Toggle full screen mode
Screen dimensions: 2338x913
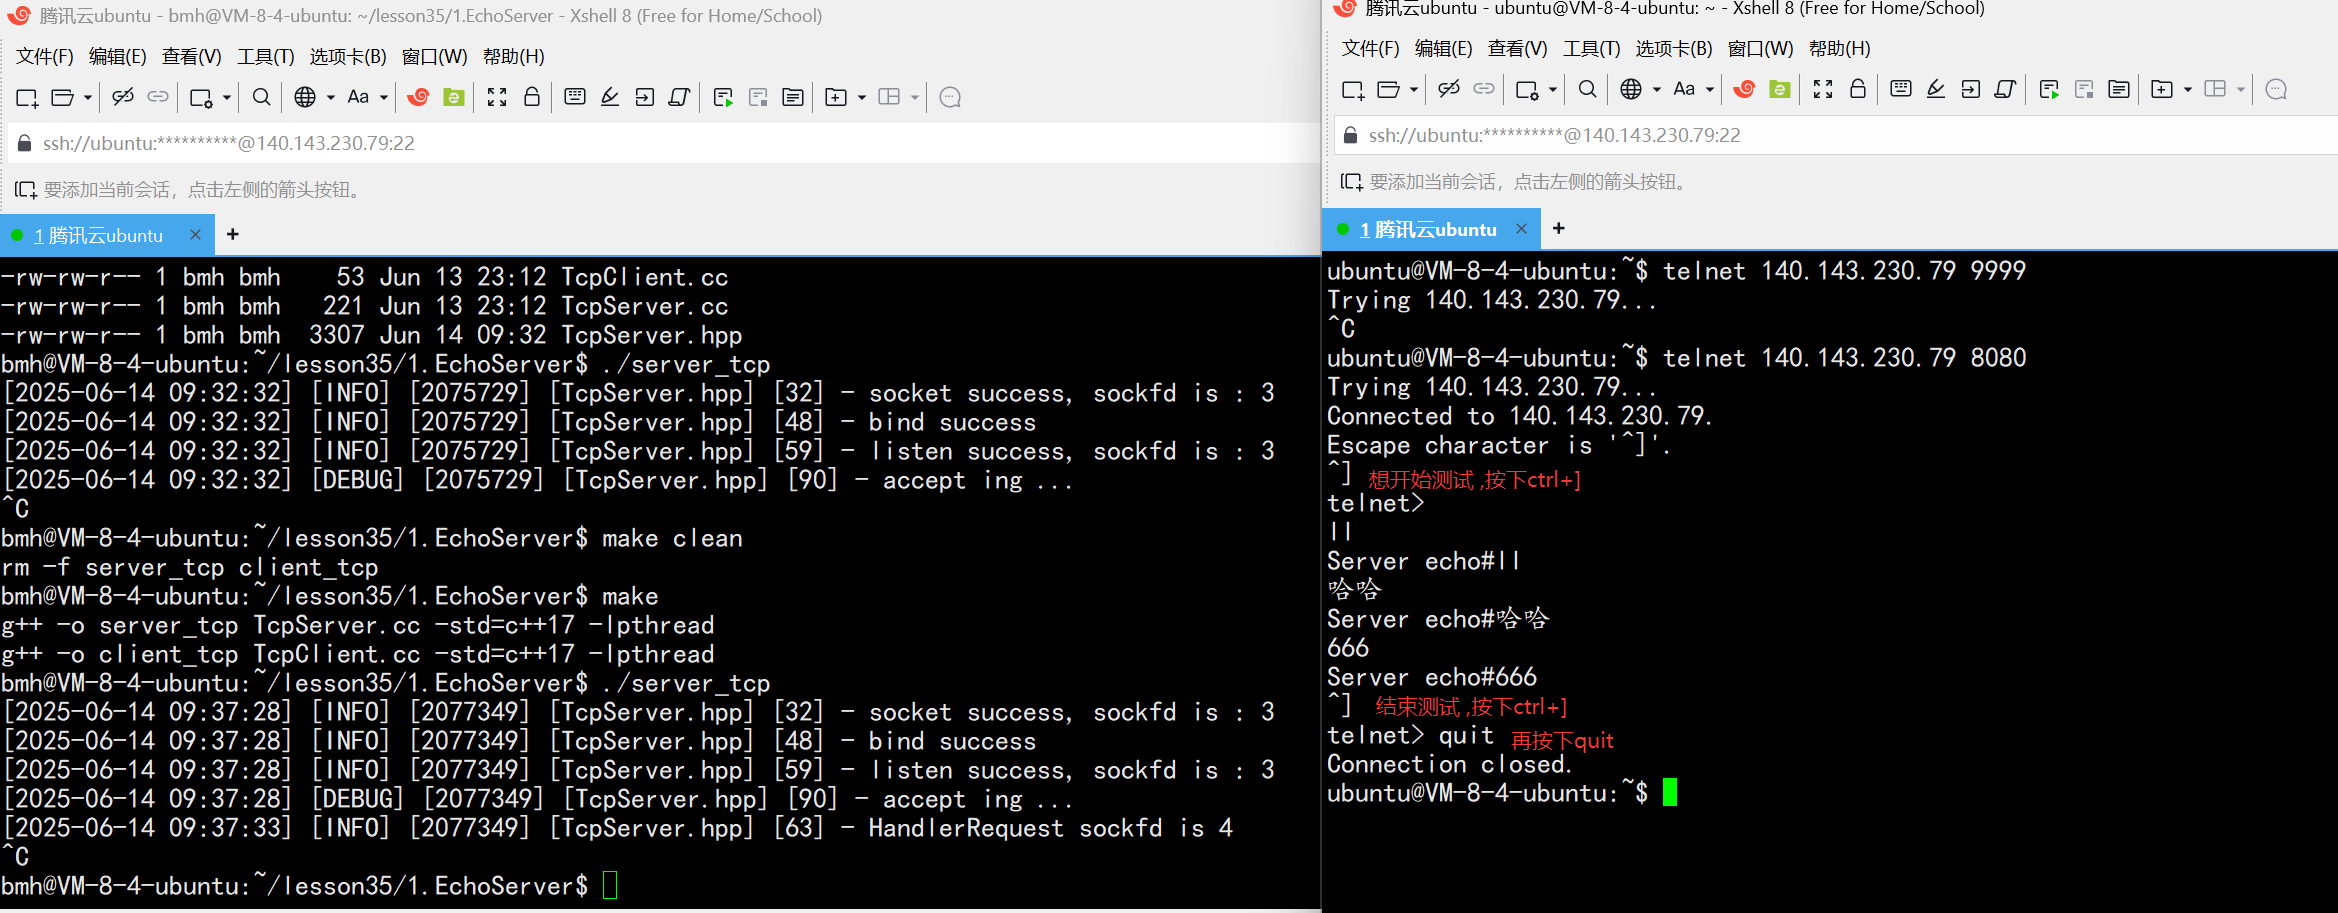point(497,97)
